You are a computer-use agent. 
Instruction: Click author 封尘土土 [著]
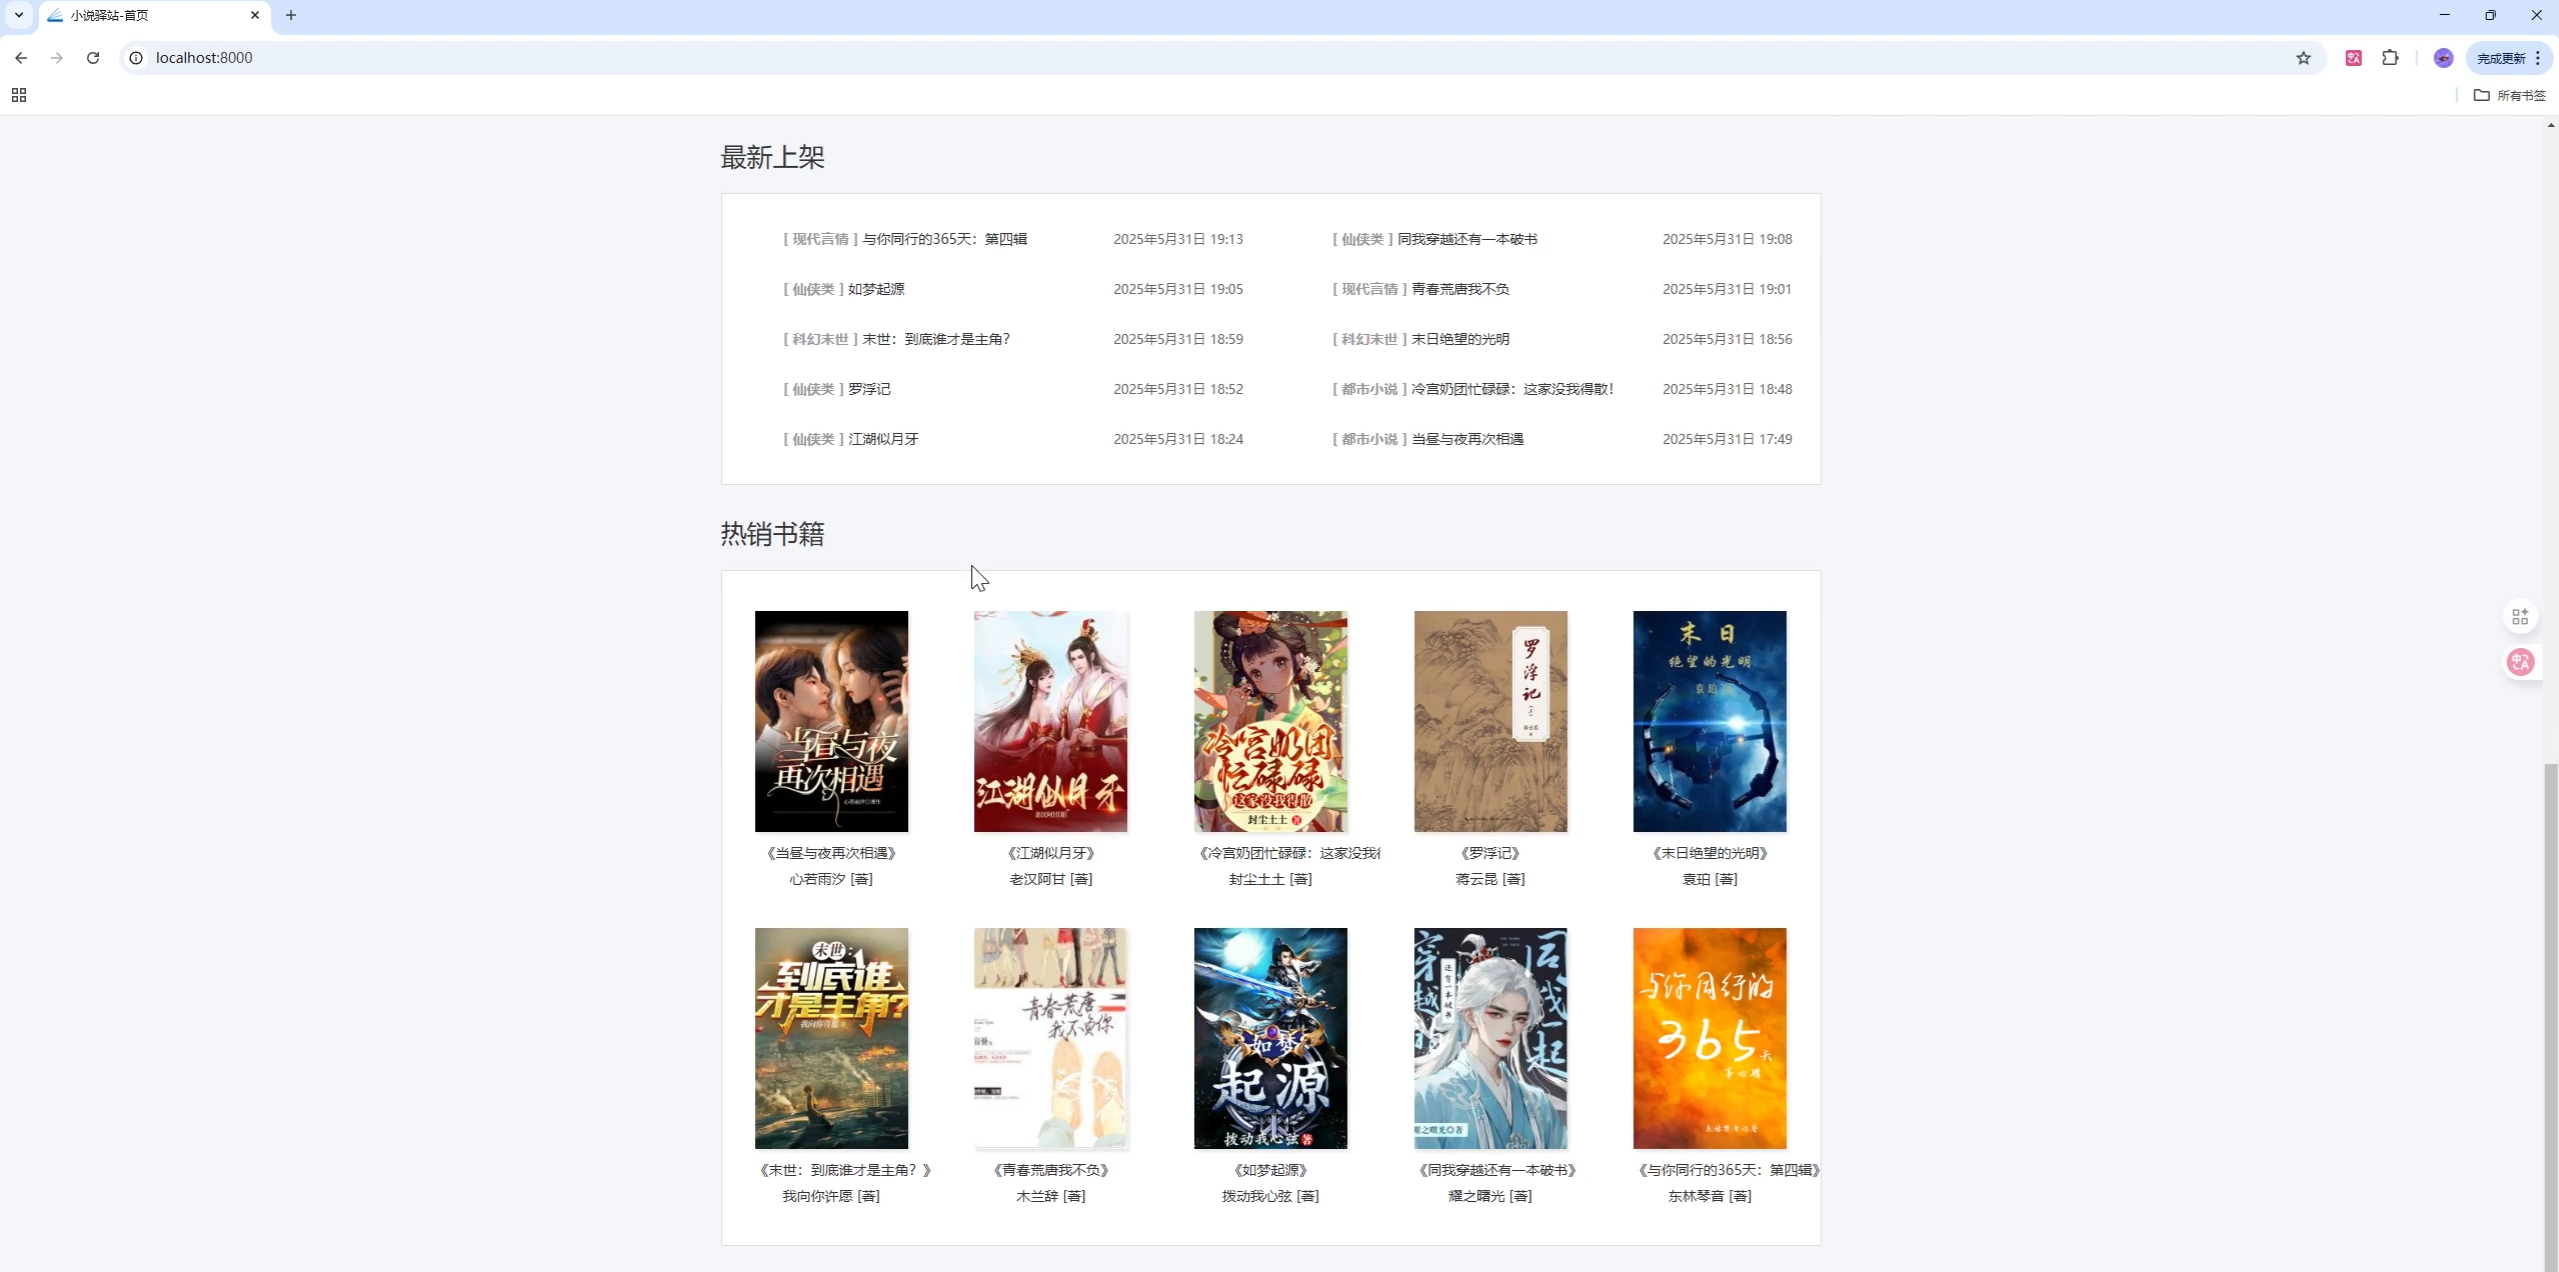(1270, 879)
